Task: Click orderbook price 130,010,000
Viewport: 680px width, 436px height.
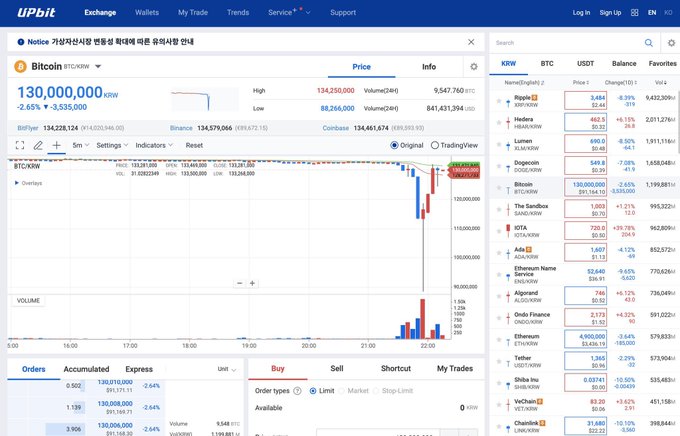Action: coord(115,382)
